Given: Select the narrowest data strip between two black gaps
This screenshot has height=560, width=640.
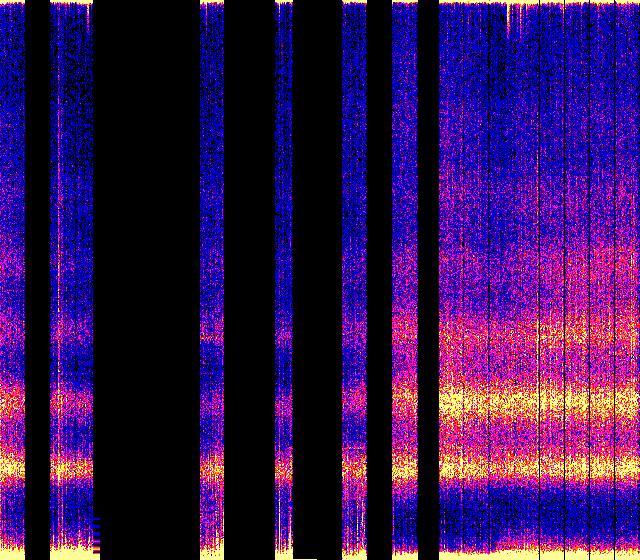Looking at the screenshot, I should (284, 280).
